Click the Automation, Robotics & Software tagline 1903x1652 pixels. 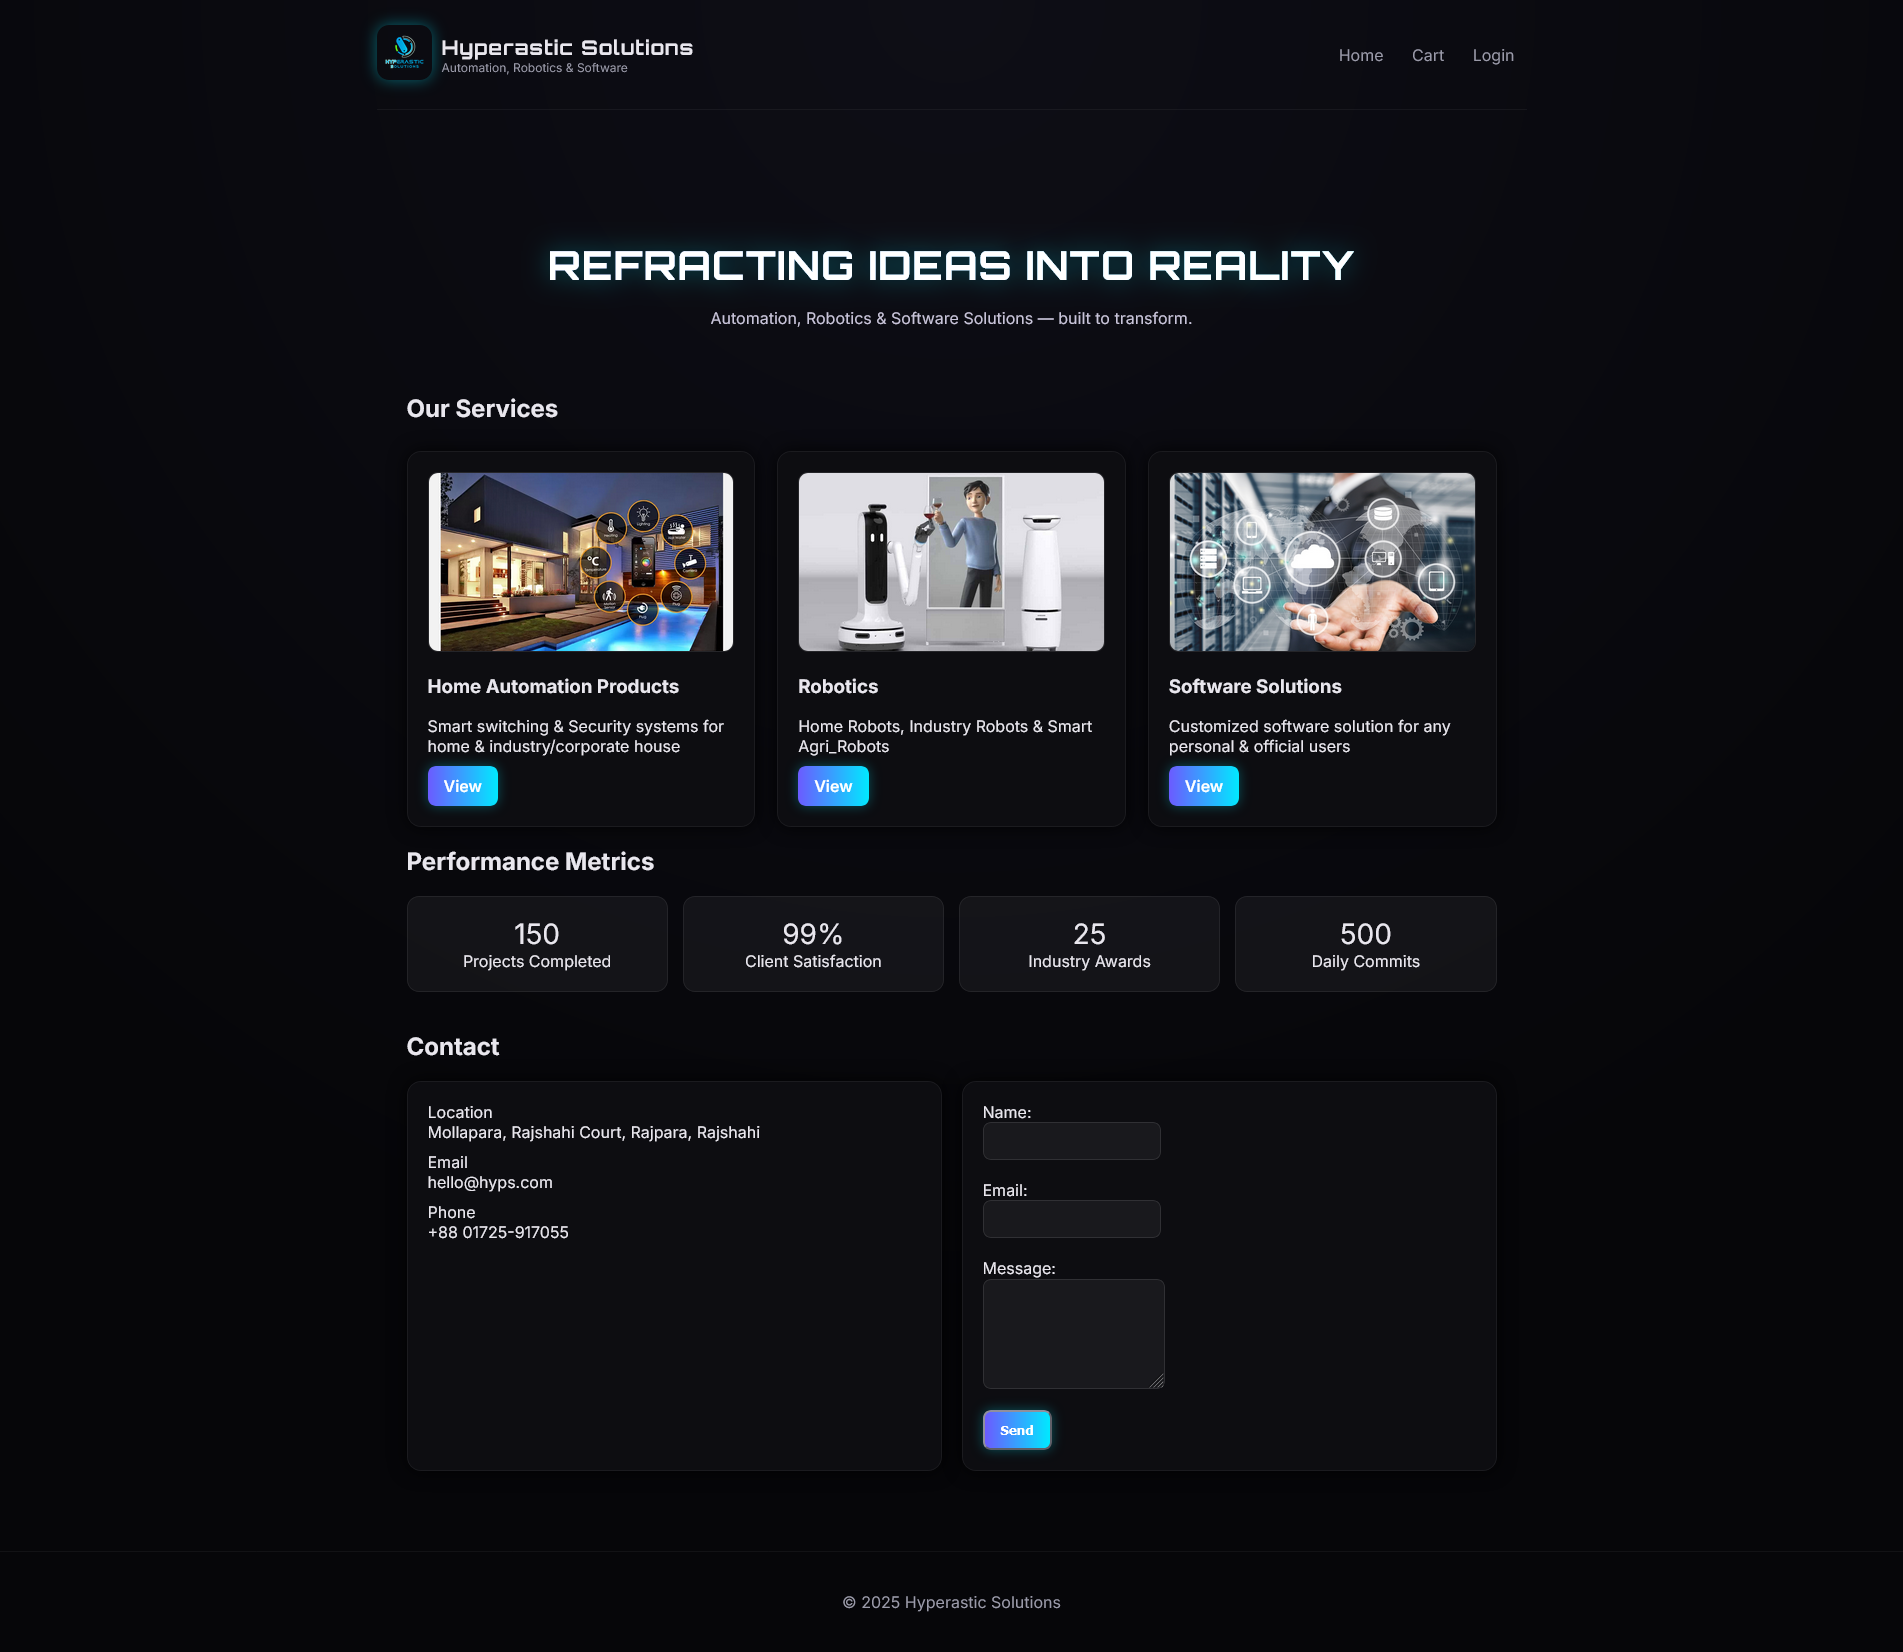534,68
